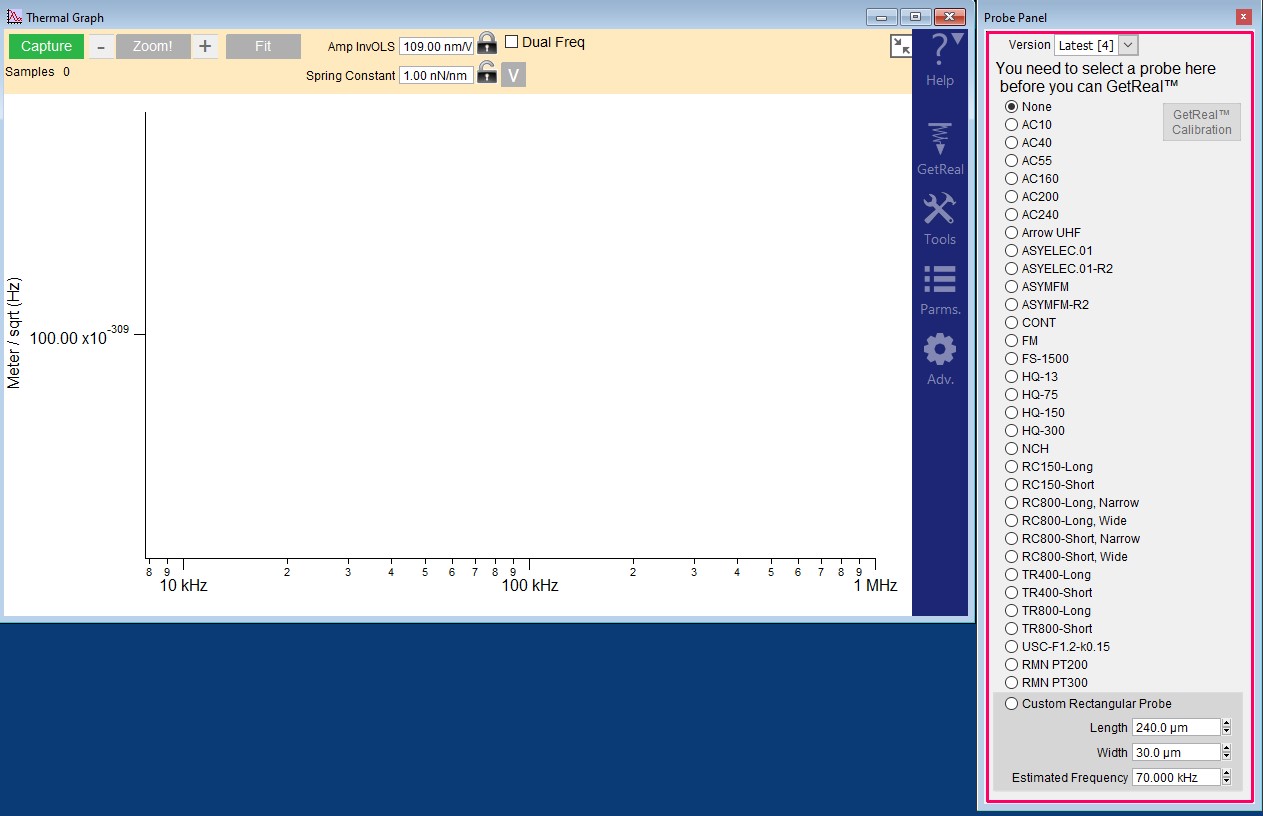Toggle the Amp InvOLS lock icon

pos(486,43)
